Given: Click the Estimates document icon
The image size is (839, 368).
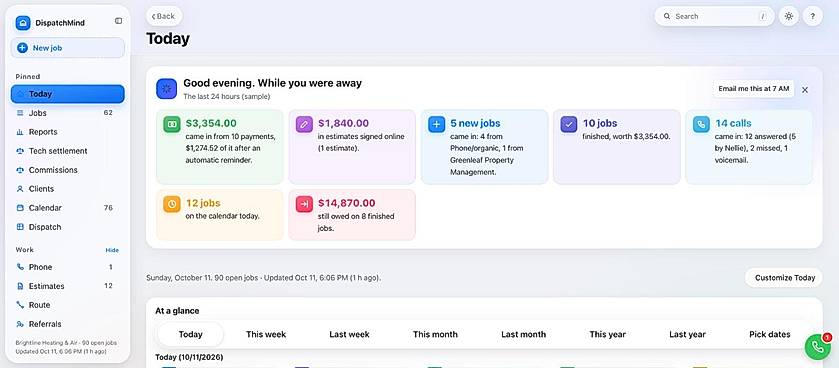Looking at the screenshot, I should click(20, 286).
